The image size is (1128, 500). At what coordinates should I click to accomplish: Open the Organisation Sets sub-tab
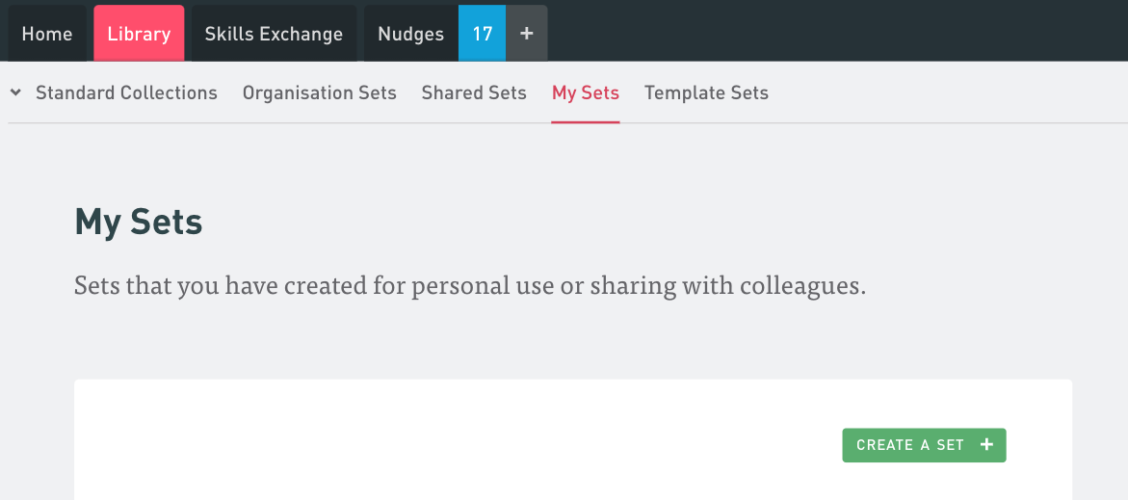click(x=319, y=93)
